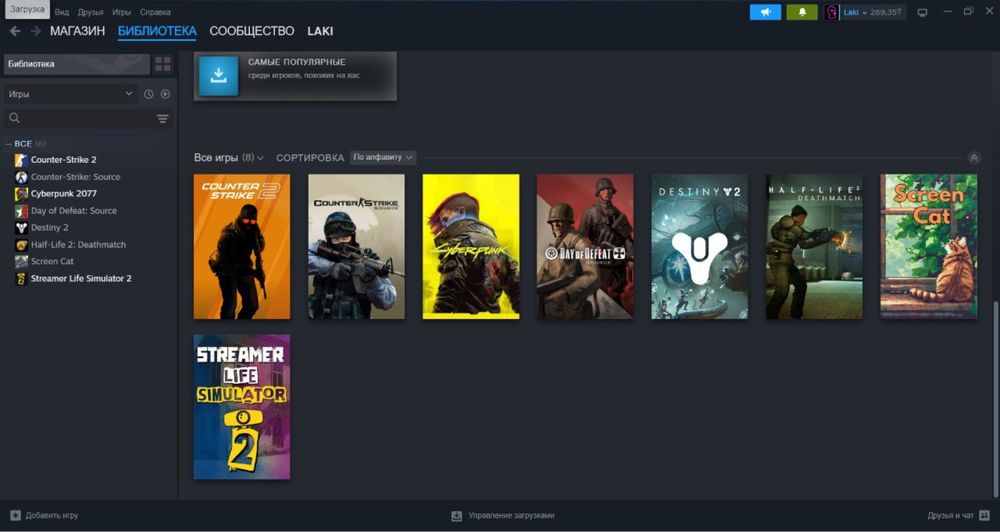1000x532 pixels.
Task: Switch to the МАГАЗИН tab
Action: (78, 31)
